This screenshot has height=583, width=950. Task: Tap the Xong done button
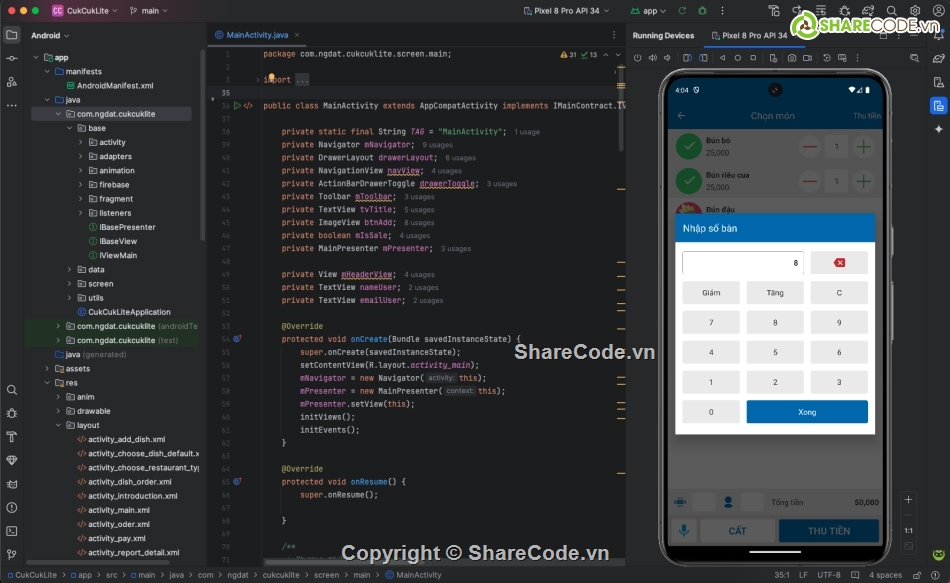coord(807,412)
